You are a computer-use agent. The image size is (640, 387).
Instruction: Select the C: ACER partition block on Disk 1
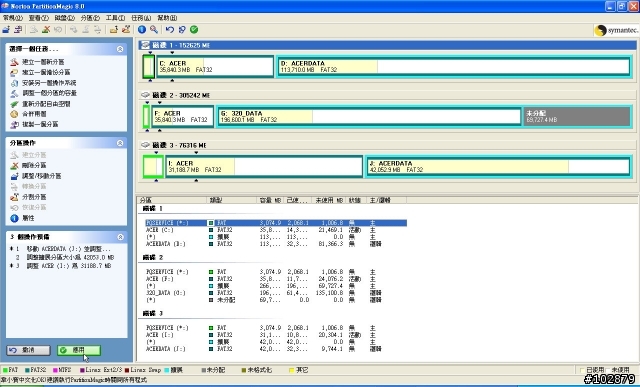pos(215,67)
